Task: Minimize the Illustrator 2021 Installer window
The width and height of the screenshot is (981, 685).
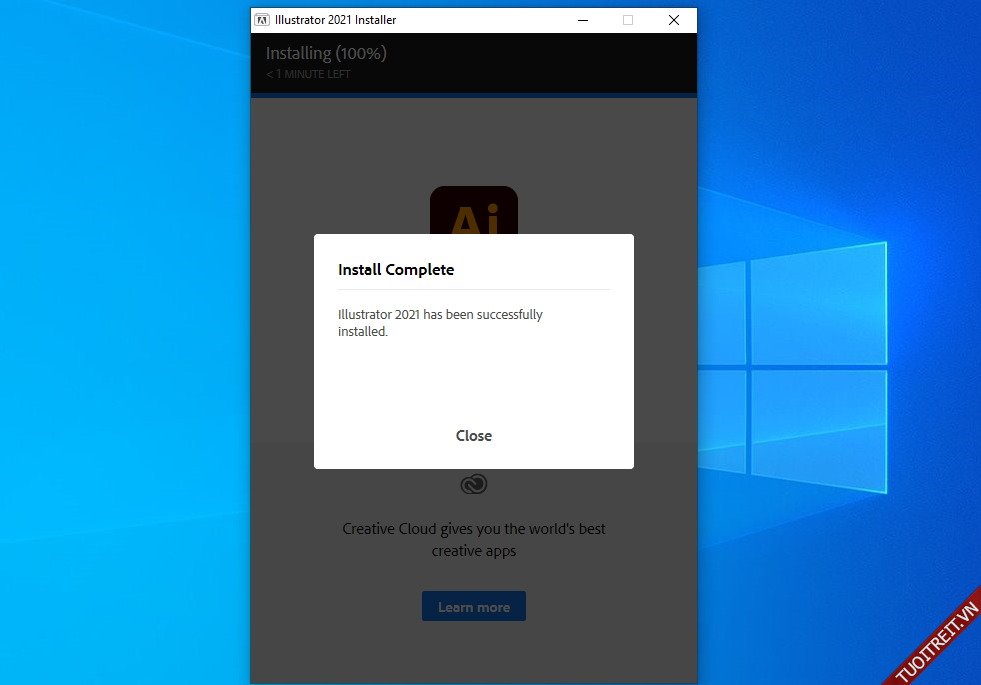Action: (582, 20)
